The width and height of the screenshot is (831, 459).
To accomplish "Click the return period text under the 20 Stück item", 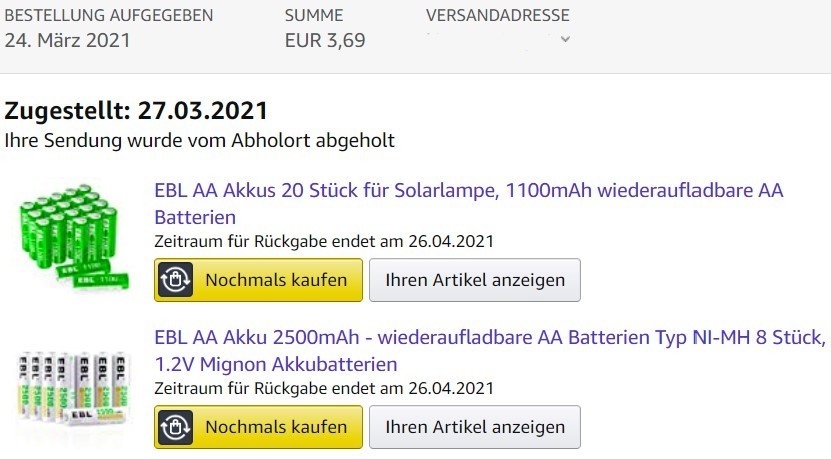I will 324,241.
